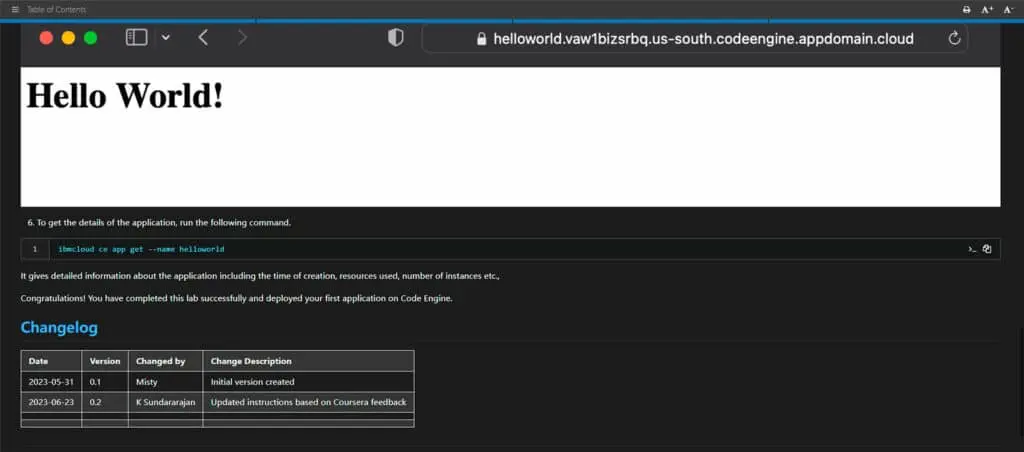Click the code line 'ibmcloud ce app get --name helloworld'

point(141,249)
